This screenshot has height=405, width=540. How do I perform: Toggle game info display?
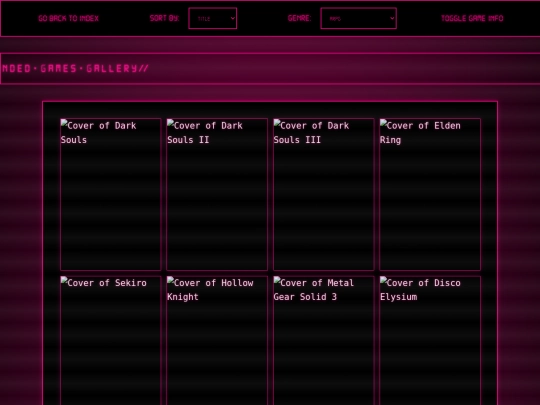(x=472, y=18)
